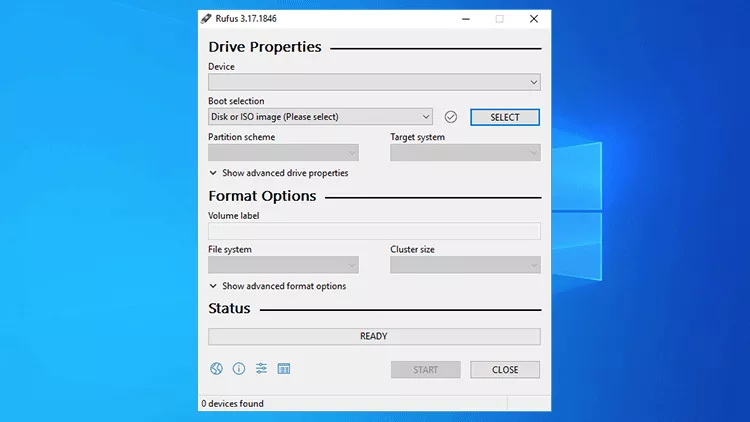
Task: Click the 'Cluster size' label
Action: tap(412, 249)
